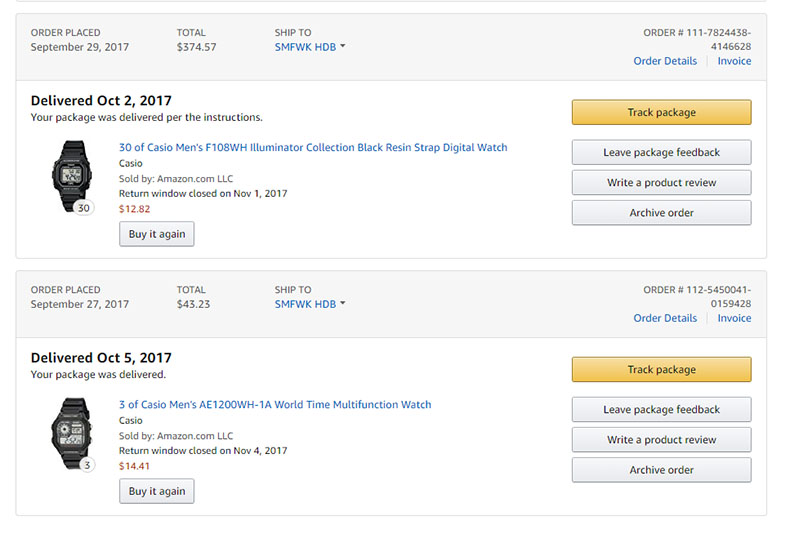Expand the SMFWK HDB dropdown for September 27 order
The height and width of the screenshot is (547, 790).
[x=310, y=304]
